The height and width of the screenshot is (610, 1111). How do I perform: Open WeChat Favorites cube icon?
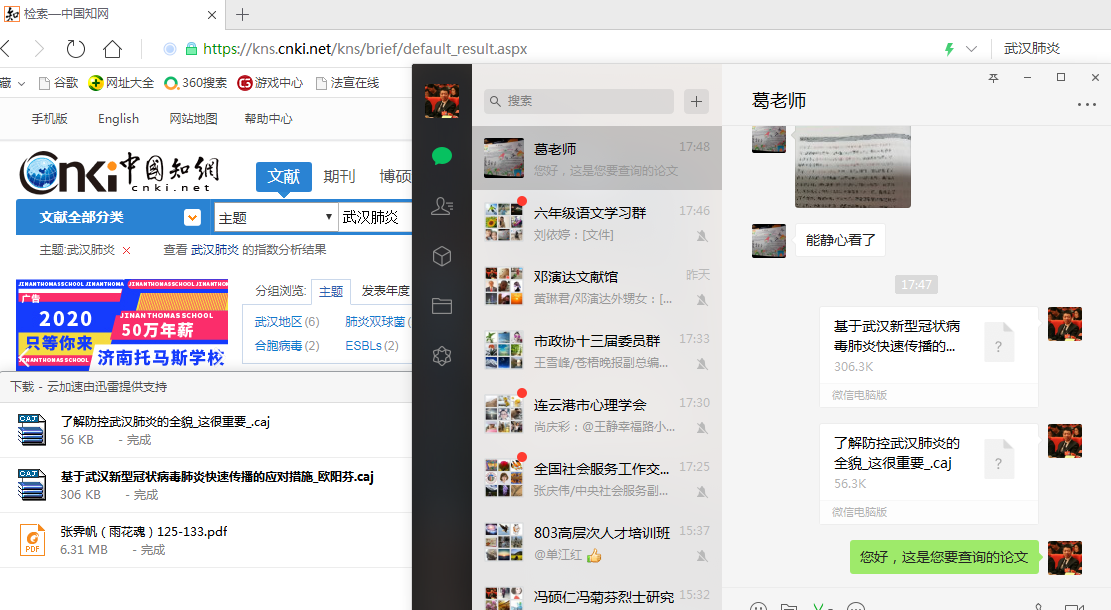[x=441, y=257]
